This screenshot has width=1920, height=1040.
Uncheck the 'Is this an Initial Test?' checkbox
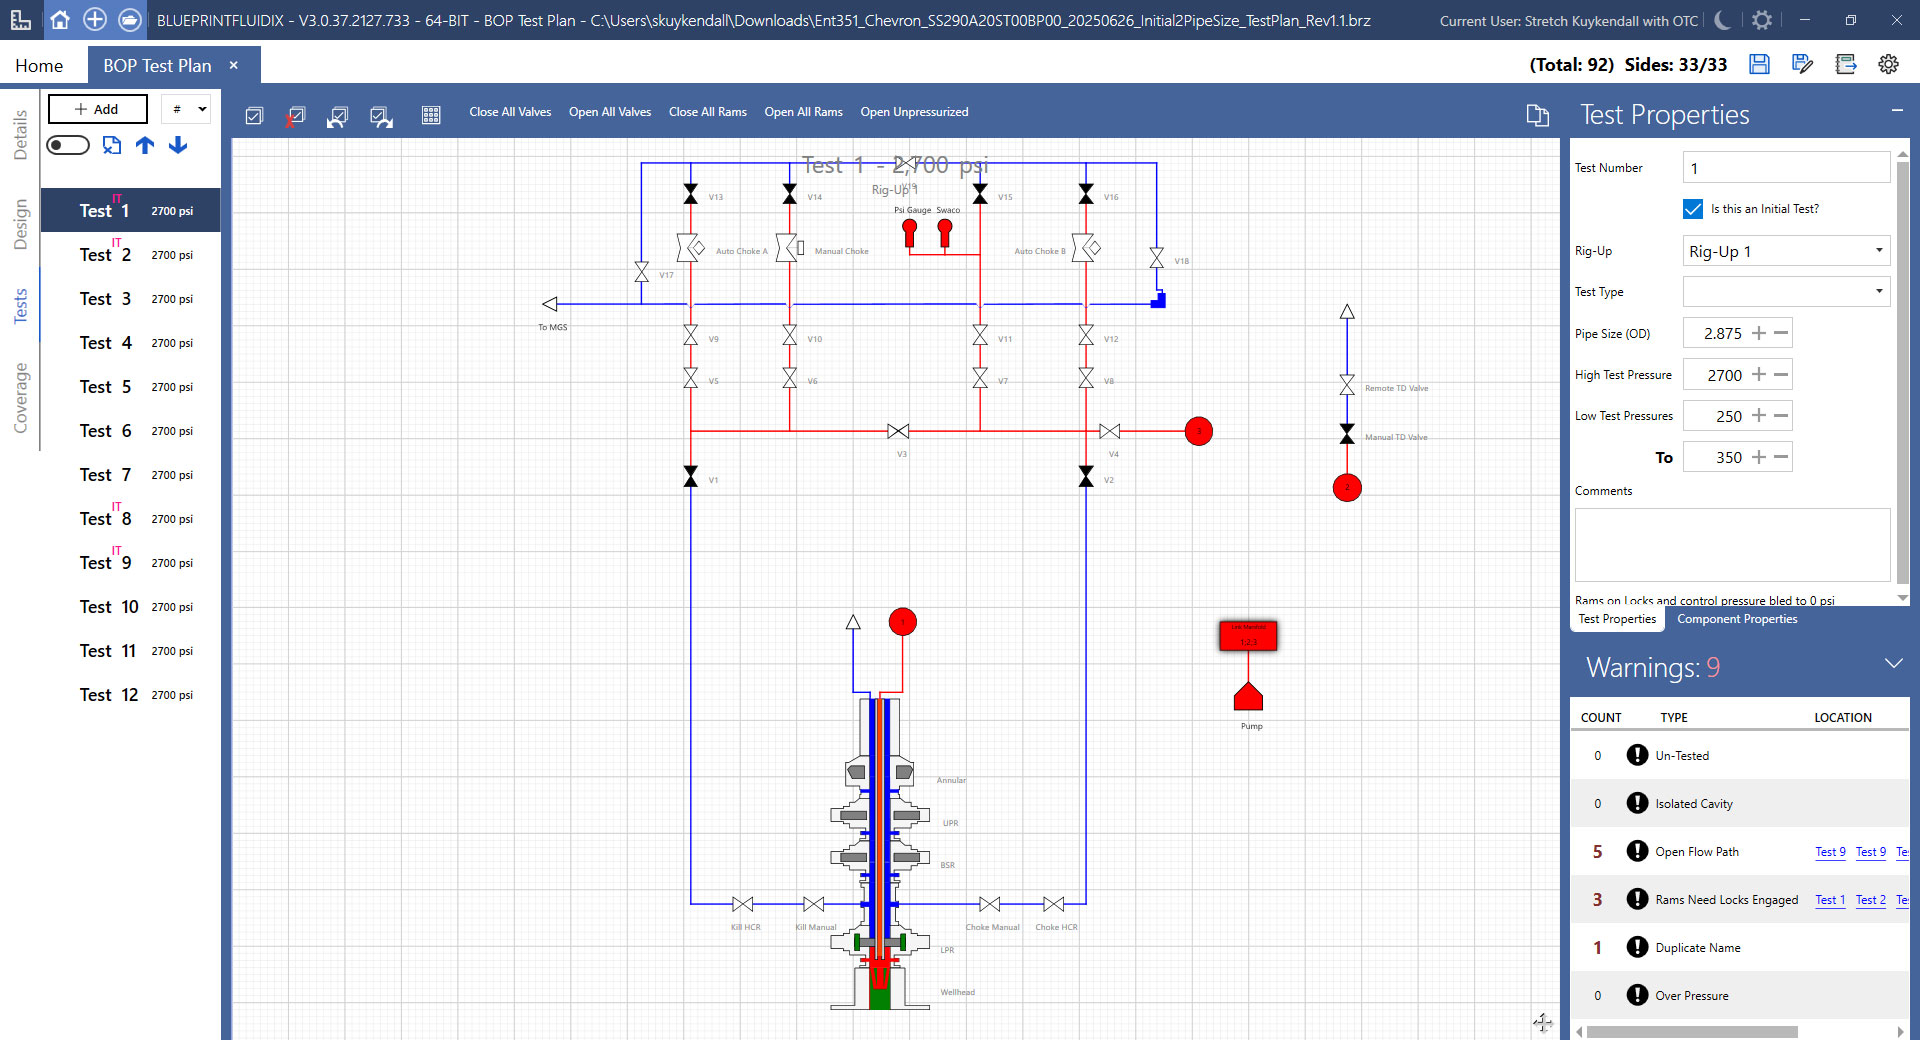click(x=1693, y=209)
